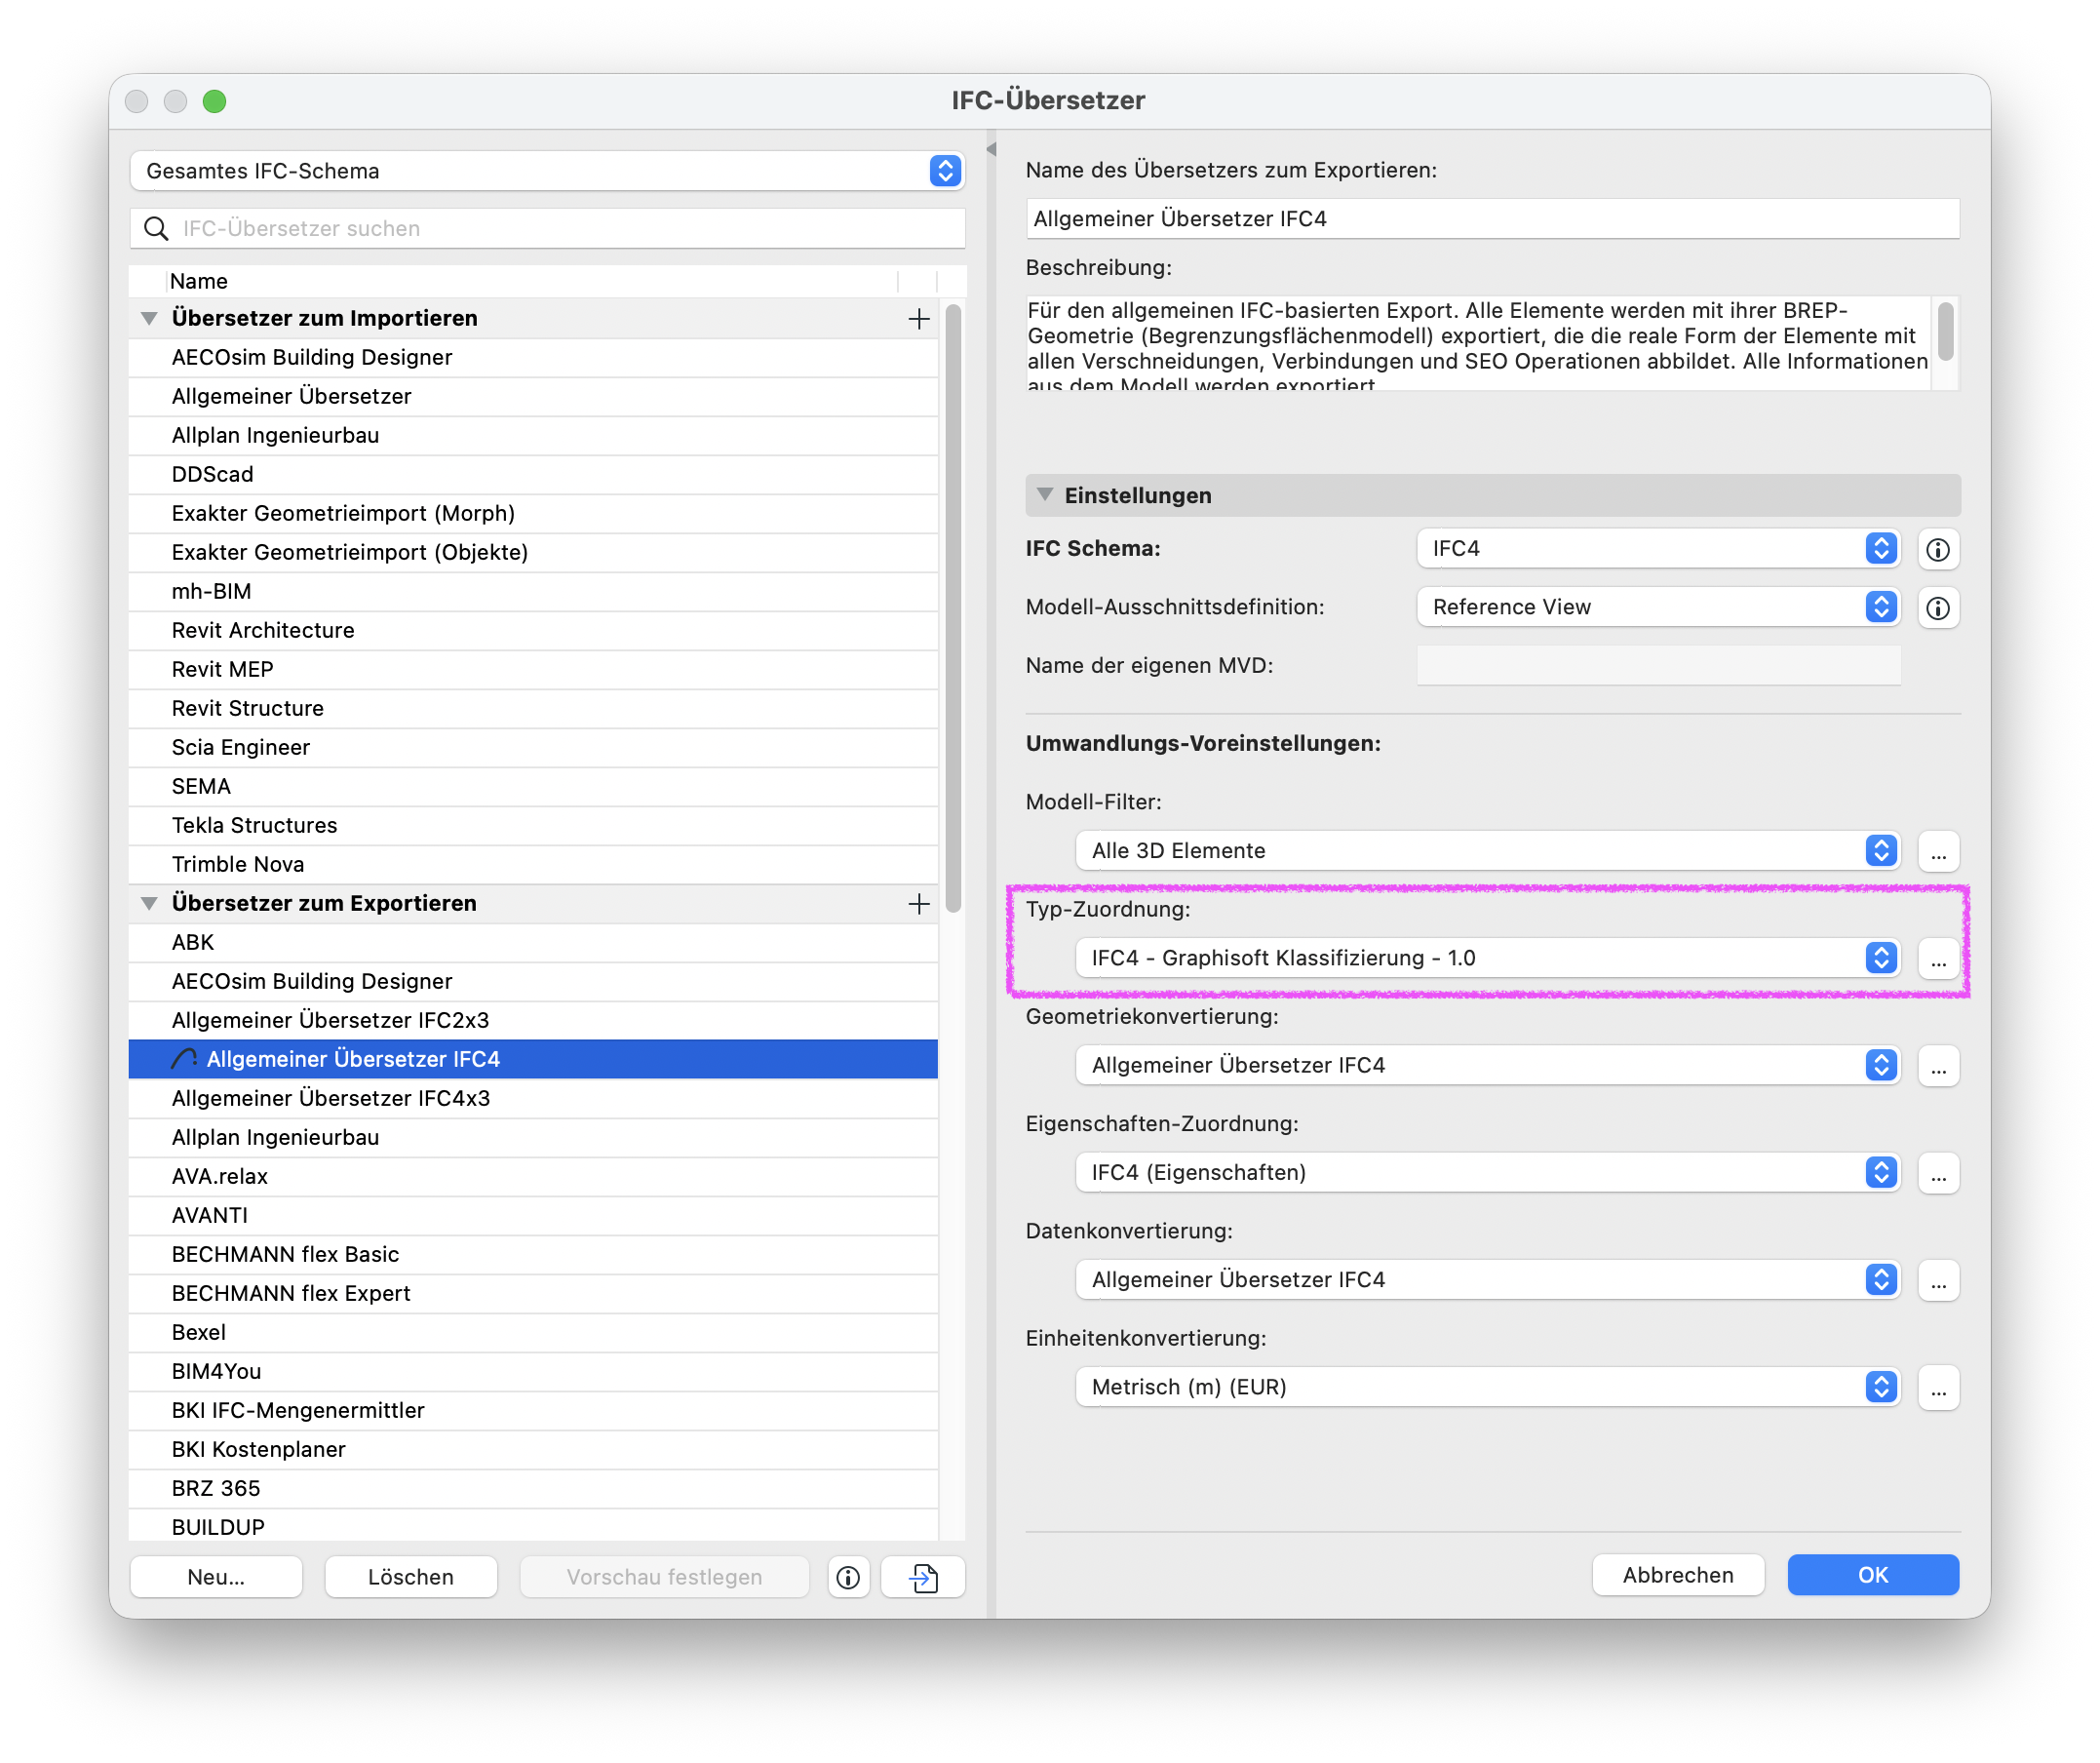Select AECOsim Building Designer import translator
The width and height of the screenshot is (2100, 1763).
tap(533, 358)
